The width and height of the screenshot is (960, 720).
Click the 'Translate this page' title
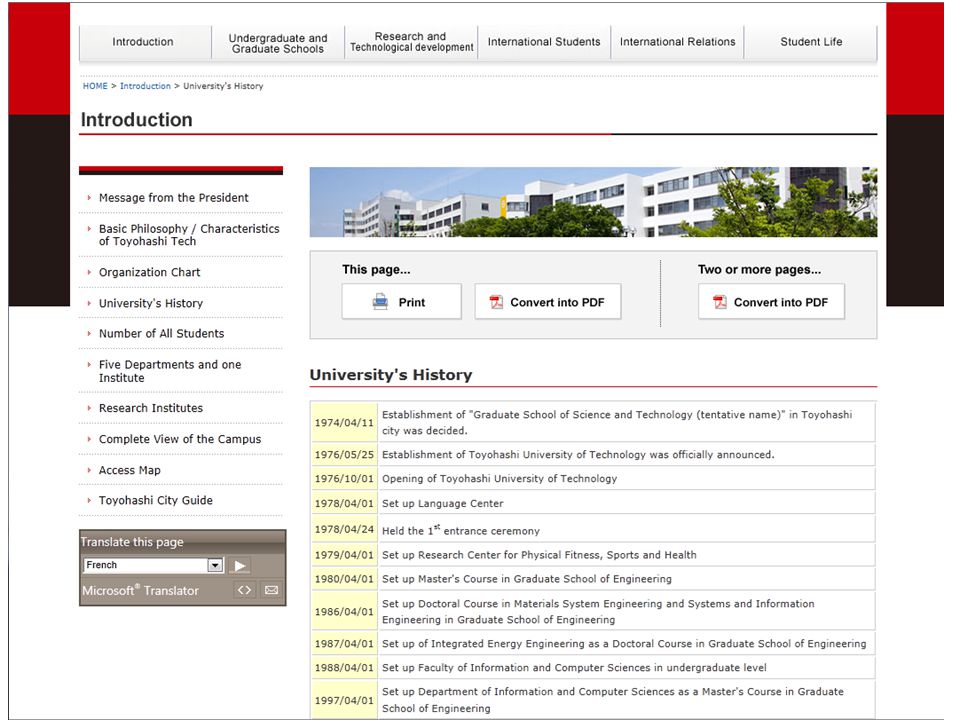132,542
